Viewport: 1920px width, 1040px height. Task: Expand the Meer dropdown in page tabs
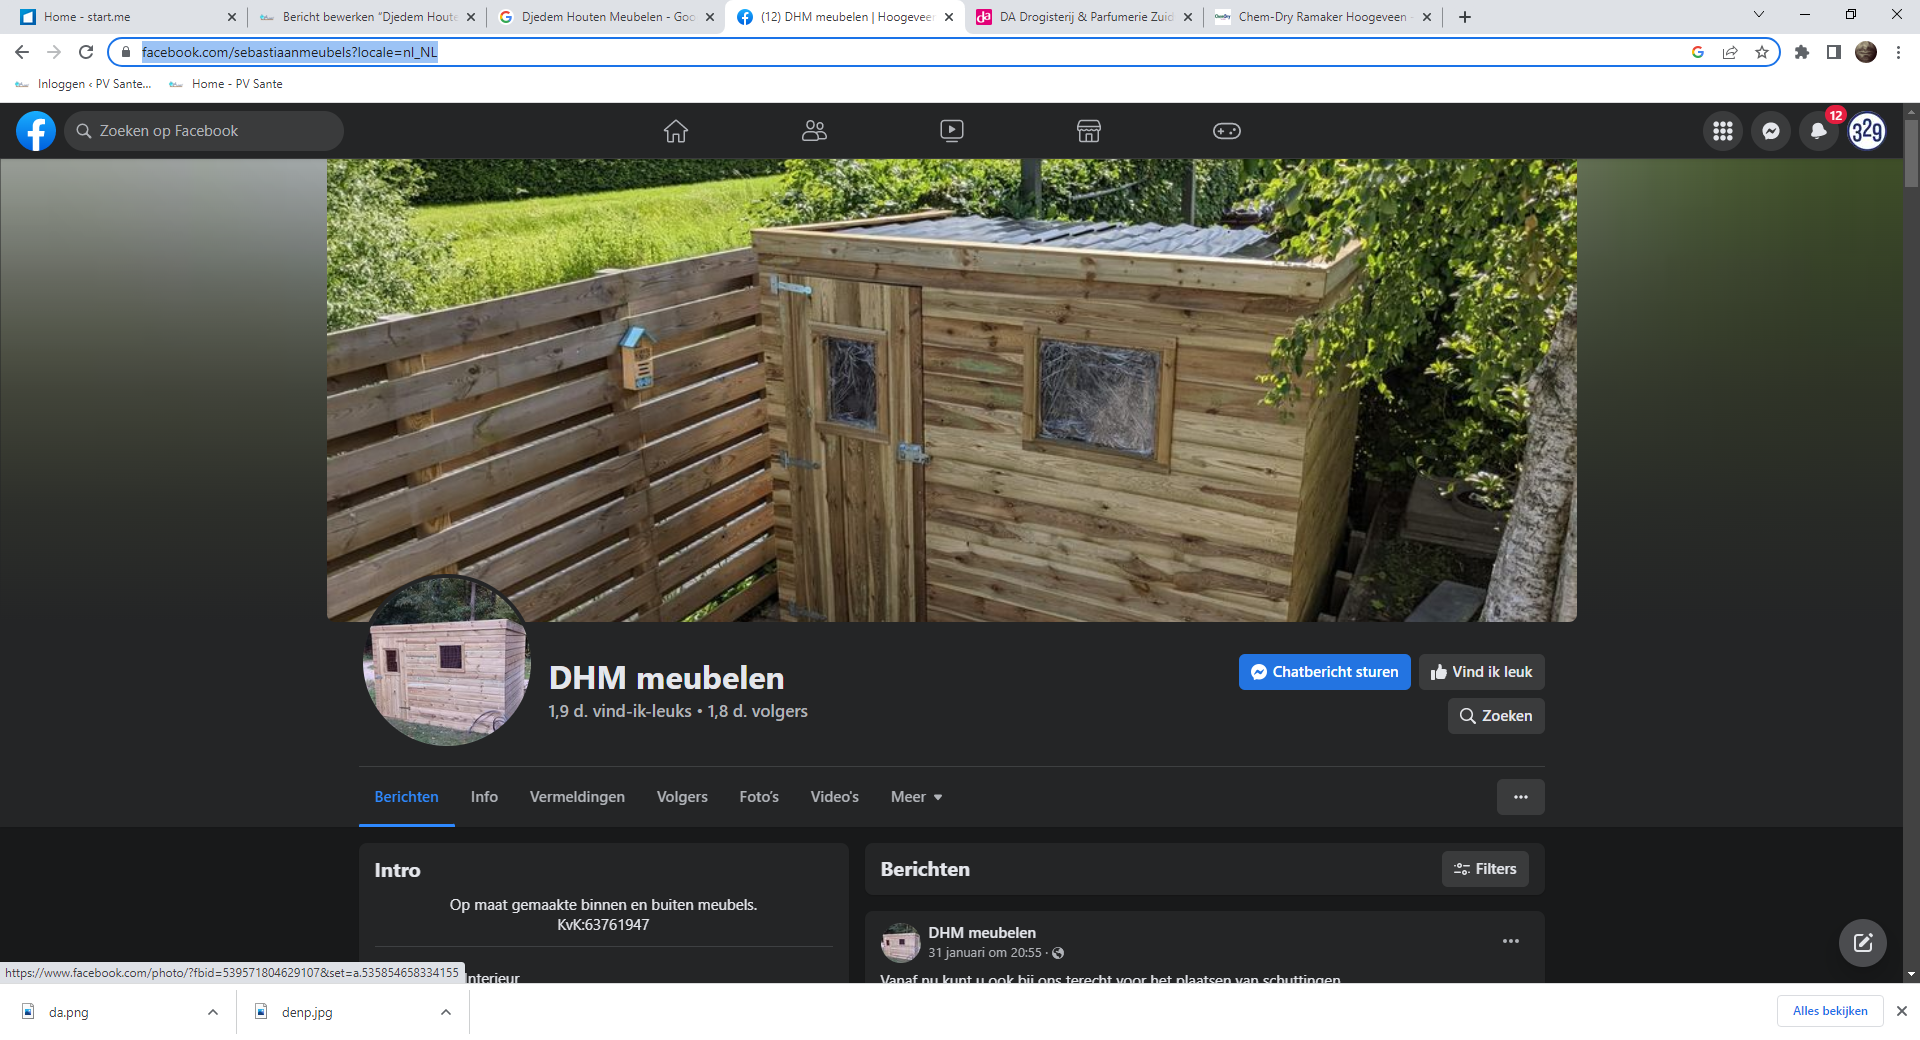pos(916,797)
